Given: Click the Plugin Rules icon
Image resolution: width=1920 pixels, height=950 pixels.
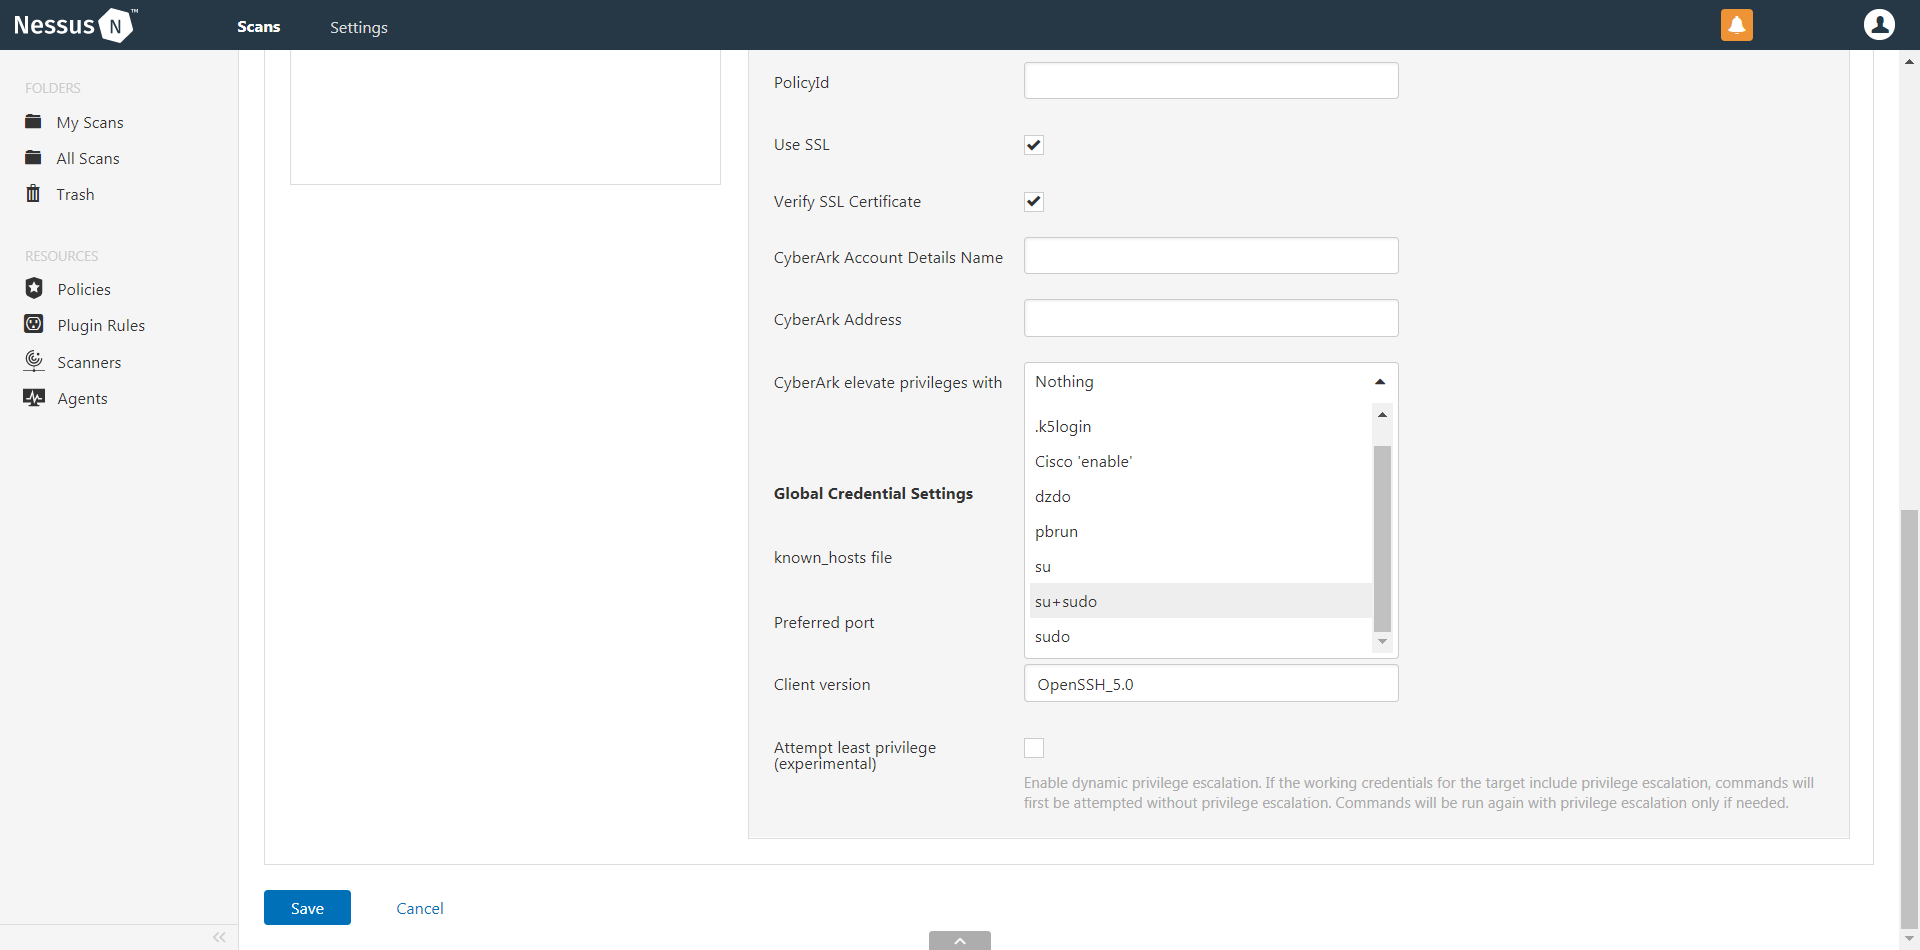Looking at the screenshot, I should coord(34,325).
